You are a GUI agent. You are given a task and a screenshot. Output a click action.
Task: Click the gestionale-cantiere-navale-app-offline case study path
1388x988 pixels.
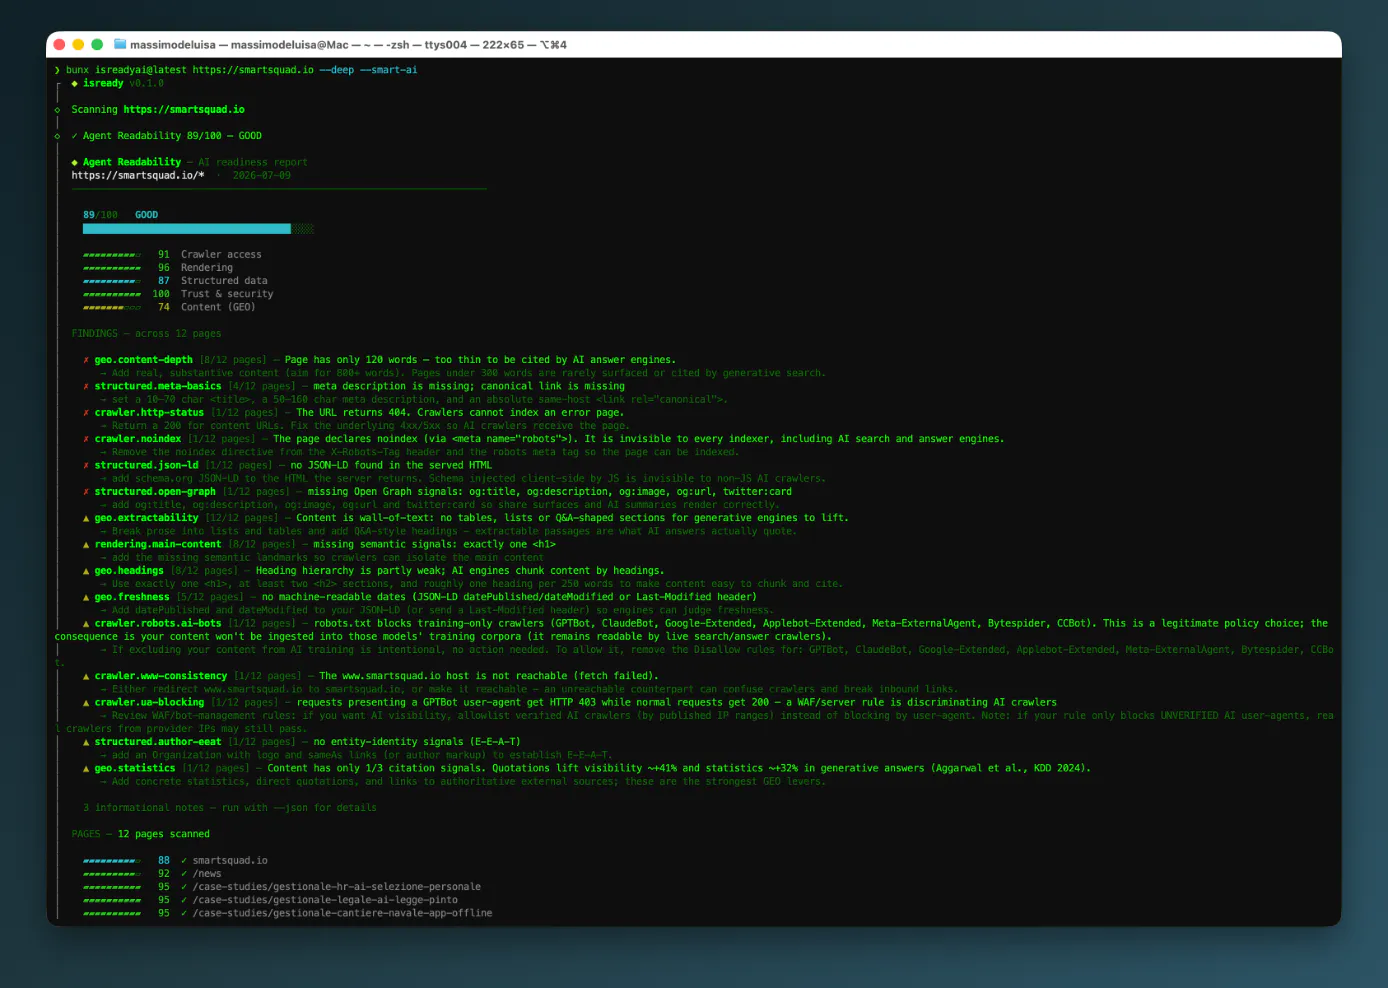(x=342, y=913)
